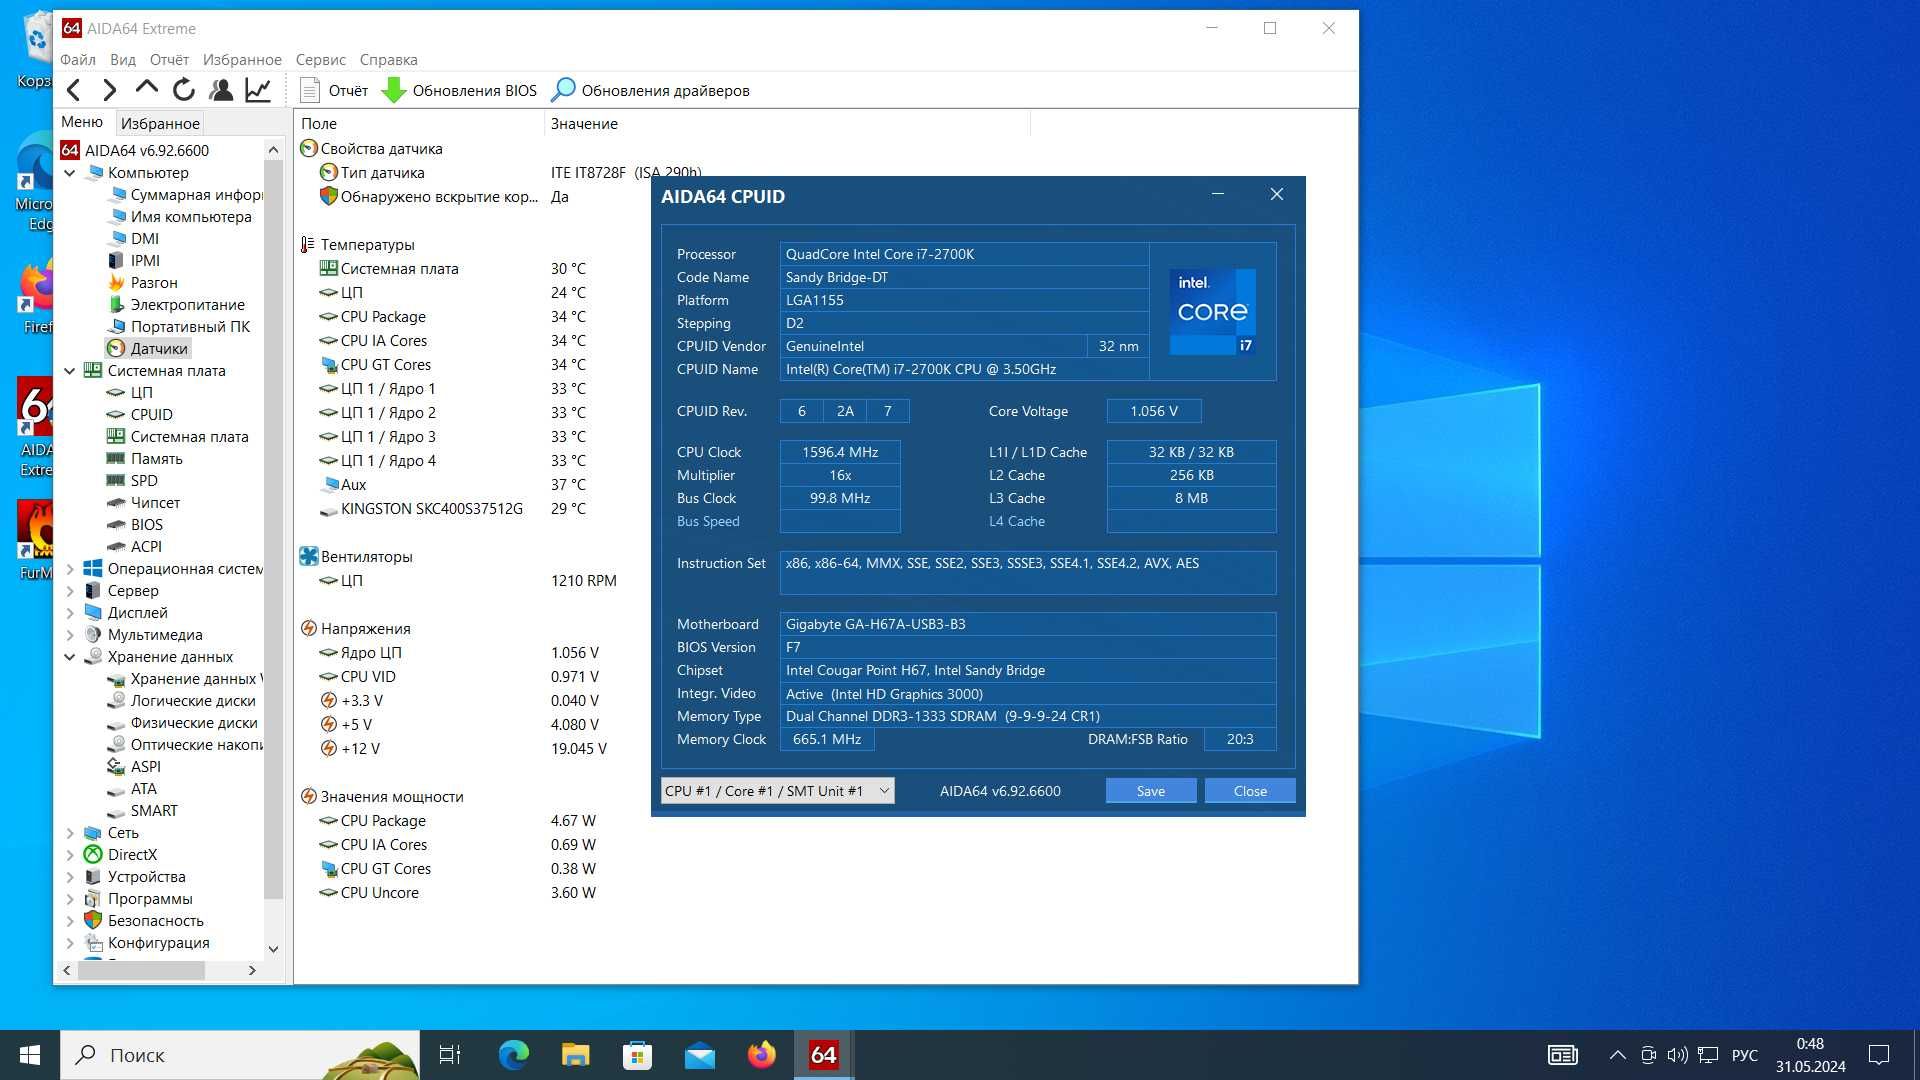Launch Microsoft Edge from taskbar
This screenshot has height=1080, width=1920.
coord(513,1055)
